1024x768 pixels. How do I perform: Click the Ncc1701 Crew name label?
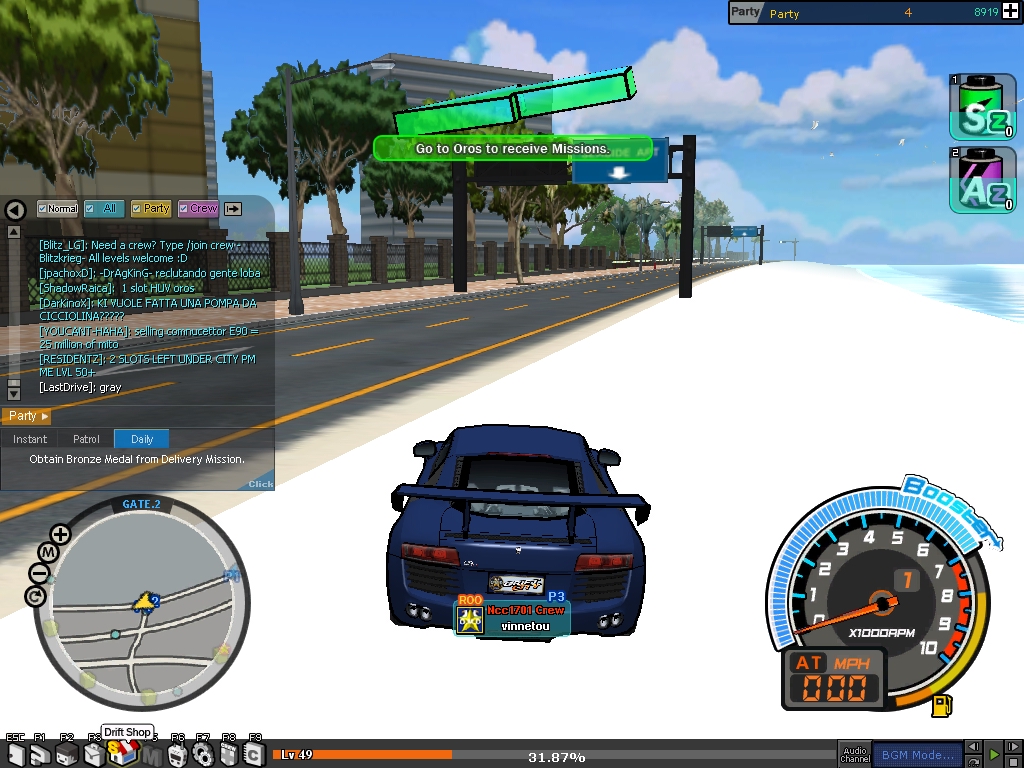(526, 610)
